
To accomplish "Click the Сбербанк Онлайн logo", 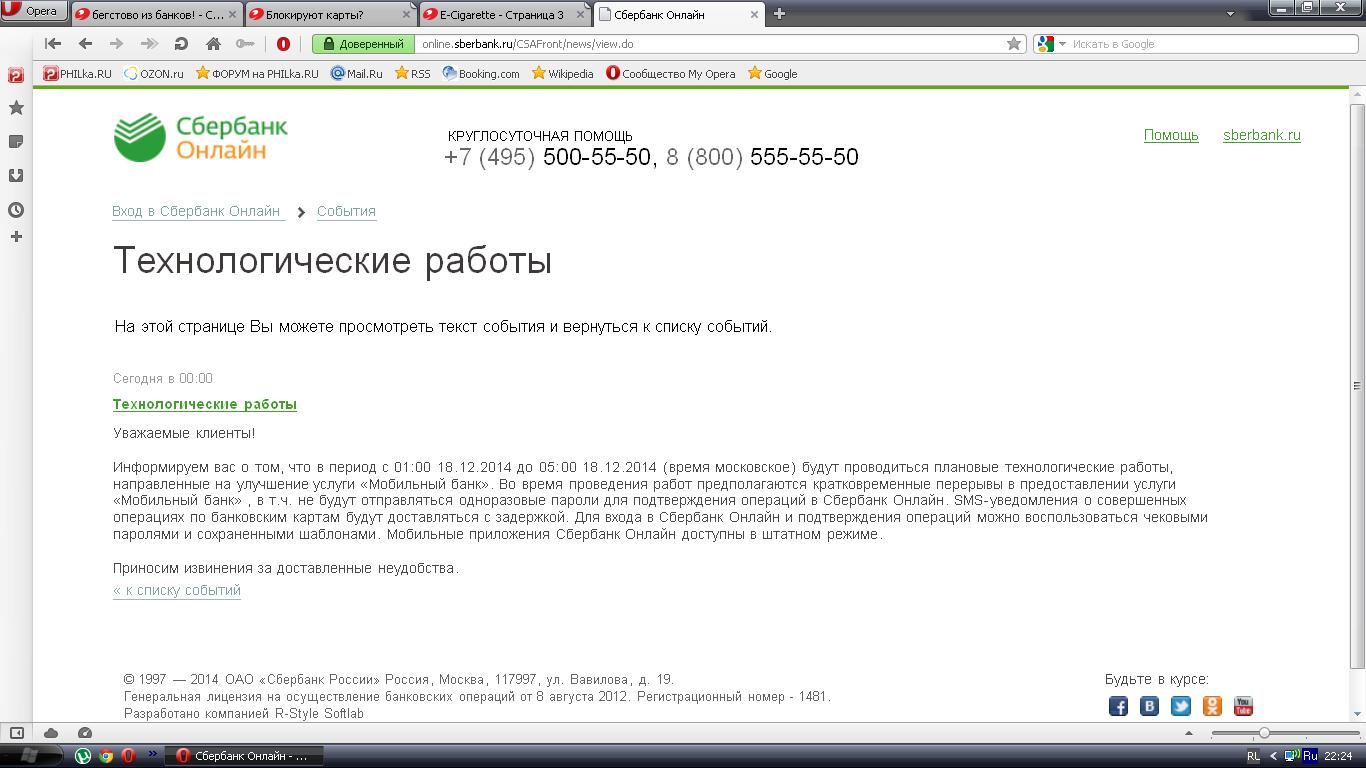I will click(x=201, y=138).
